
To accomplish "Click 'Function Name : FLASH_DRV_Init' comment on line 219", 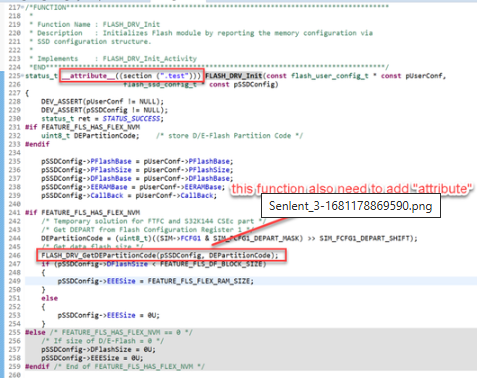I will 99,24.
